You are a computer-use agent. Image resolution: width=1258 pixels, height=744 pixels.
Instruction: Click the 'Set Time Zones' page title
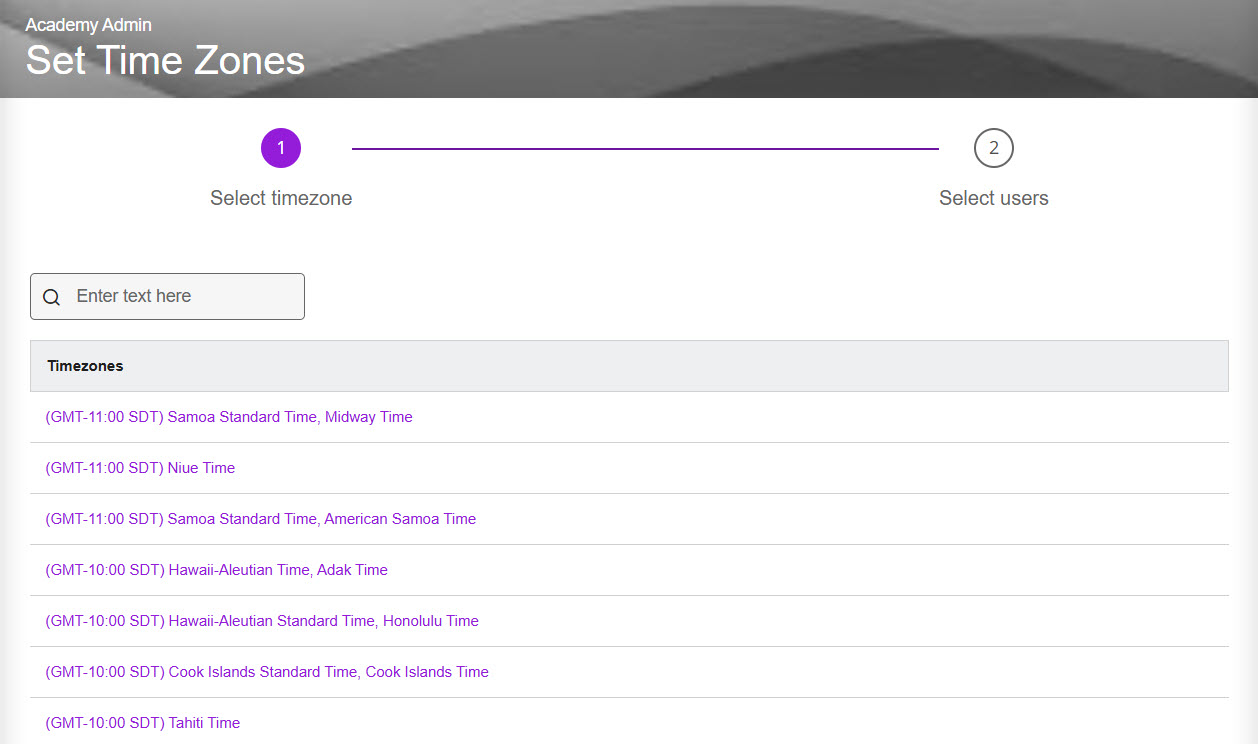(165, 61)
